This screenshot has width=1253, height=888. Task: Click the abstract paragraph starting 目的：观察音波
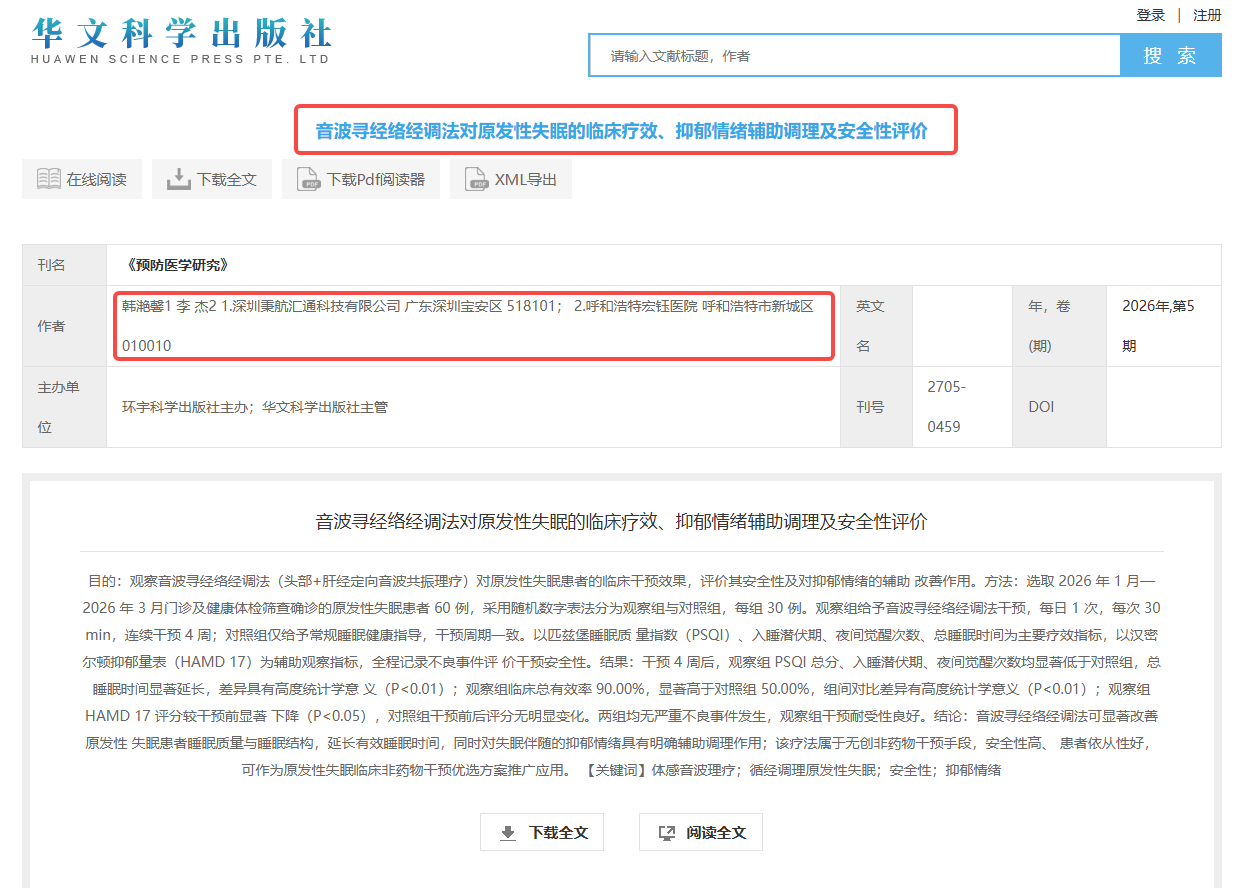pyautogui.click(x=621, y=675)
